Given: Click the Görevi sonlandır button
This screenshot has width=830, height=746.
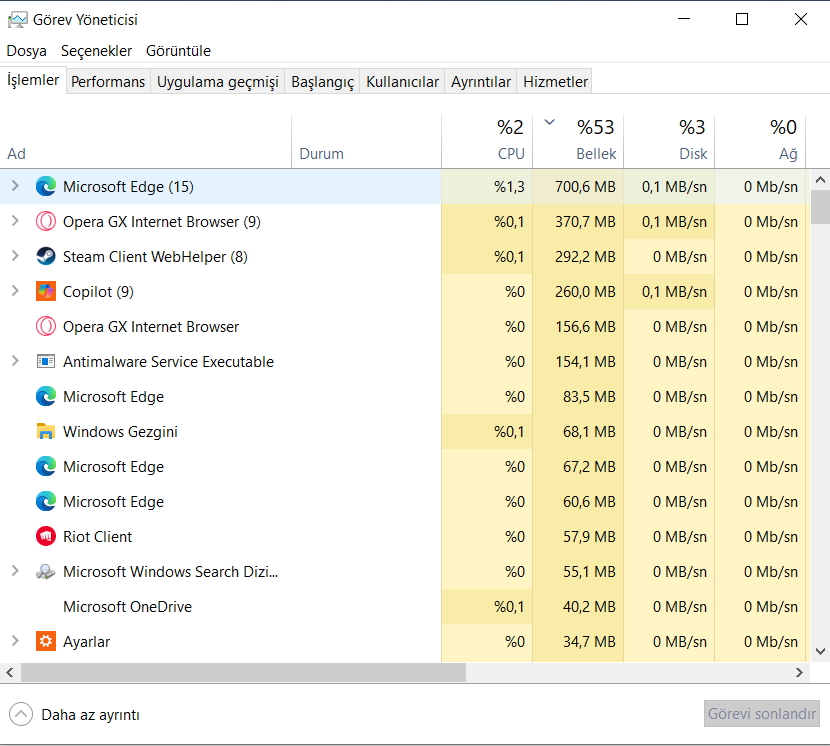Looking at the screenshot, I should click(762, 714).
